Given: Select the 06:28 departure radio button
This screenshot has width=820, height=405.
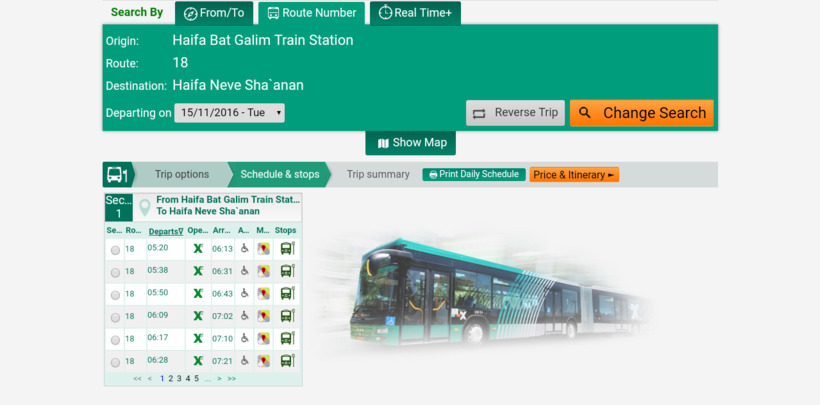Looking at the screenshot, I should pos(115,363).
